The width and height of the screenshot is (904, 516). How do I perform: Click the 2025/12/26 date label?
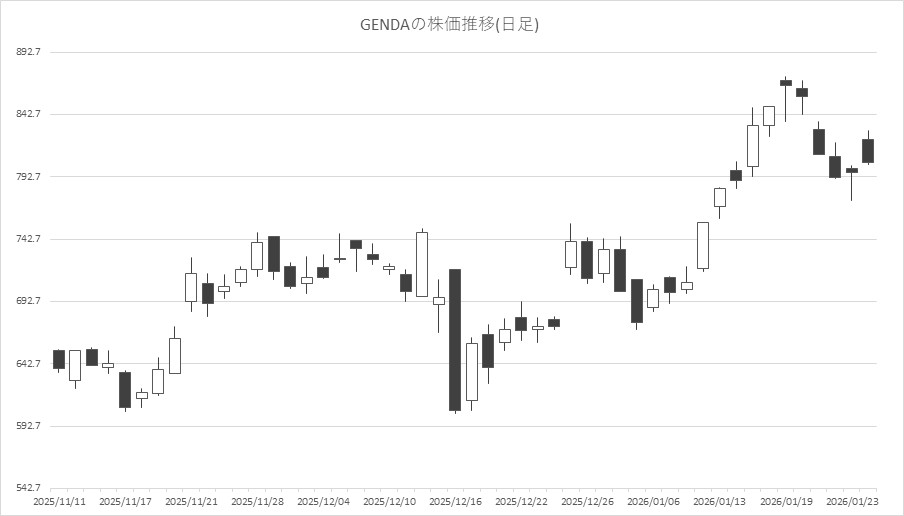587,501
